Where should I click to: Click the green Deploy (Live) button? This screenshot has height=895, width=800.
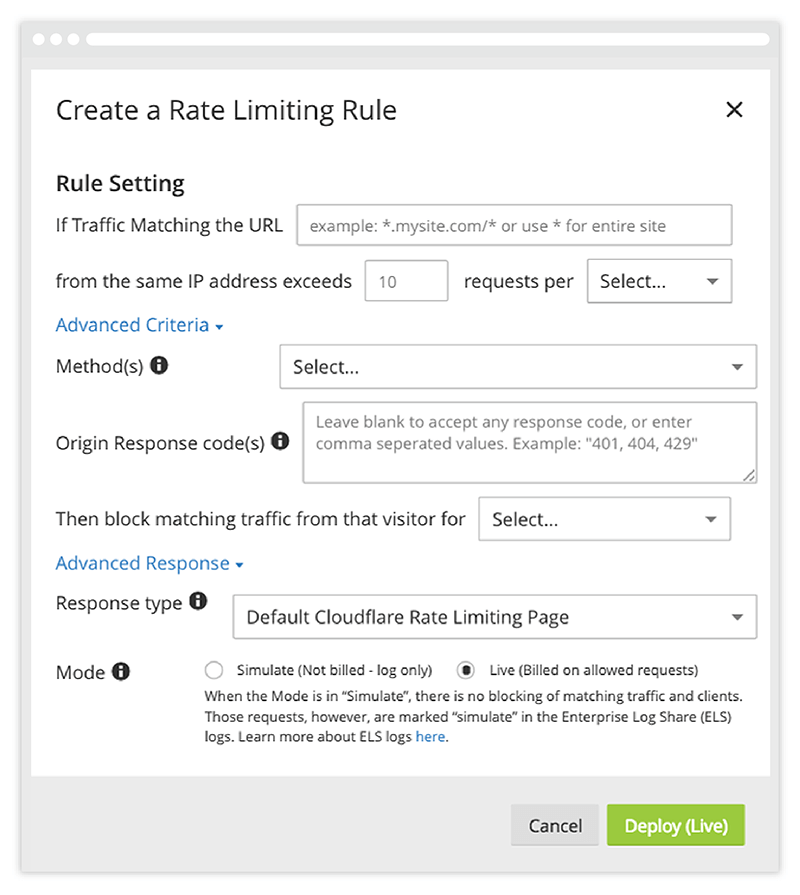click(676, 826)
